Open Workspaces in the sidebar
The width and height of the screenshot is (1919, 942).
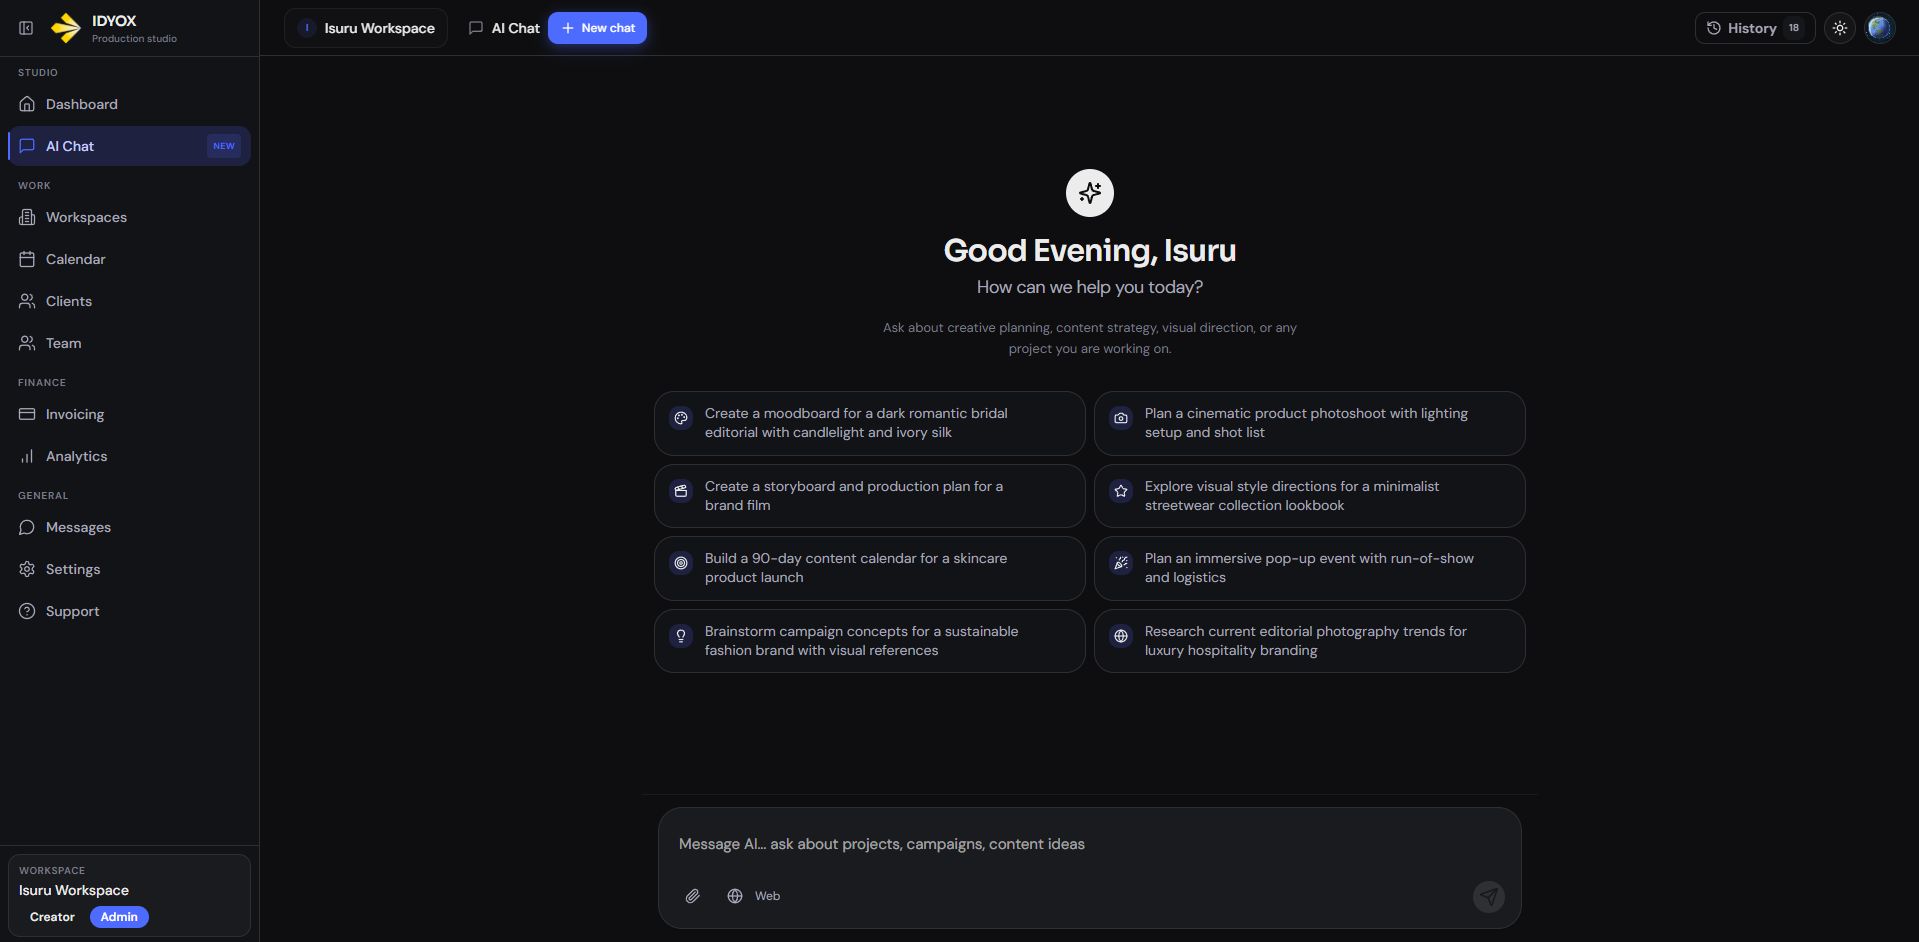pos(129,217)
